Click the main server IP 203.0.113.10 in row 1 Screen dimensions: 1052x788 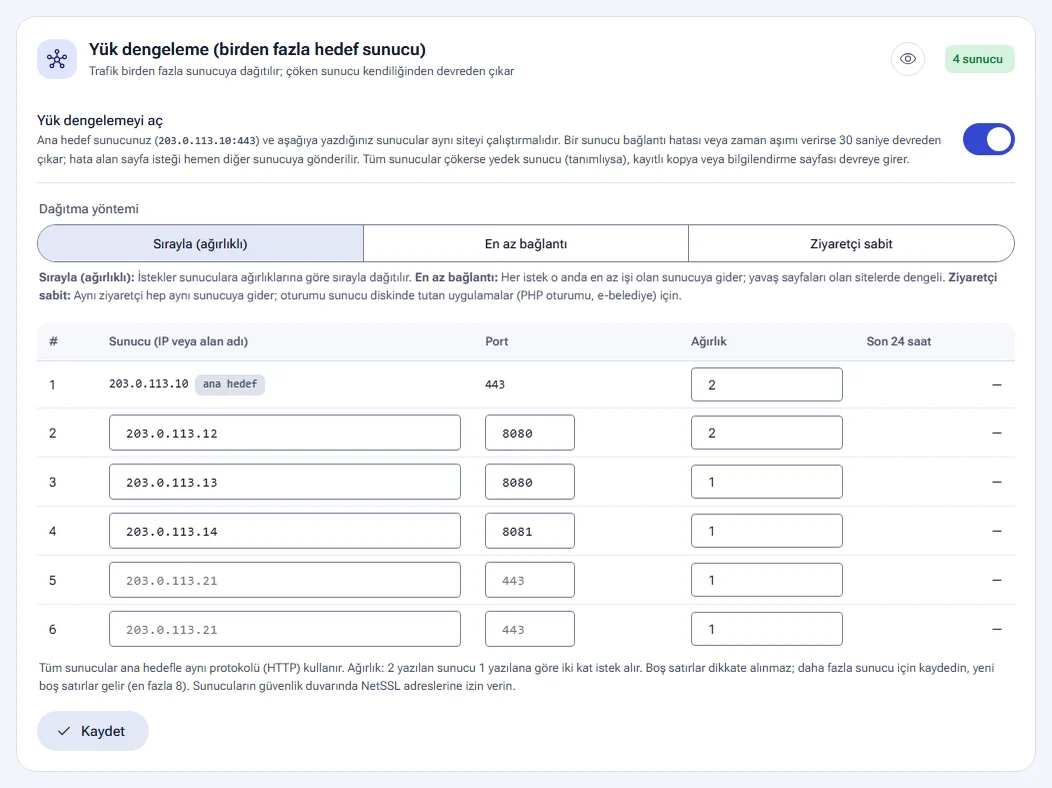click(148, 384)
